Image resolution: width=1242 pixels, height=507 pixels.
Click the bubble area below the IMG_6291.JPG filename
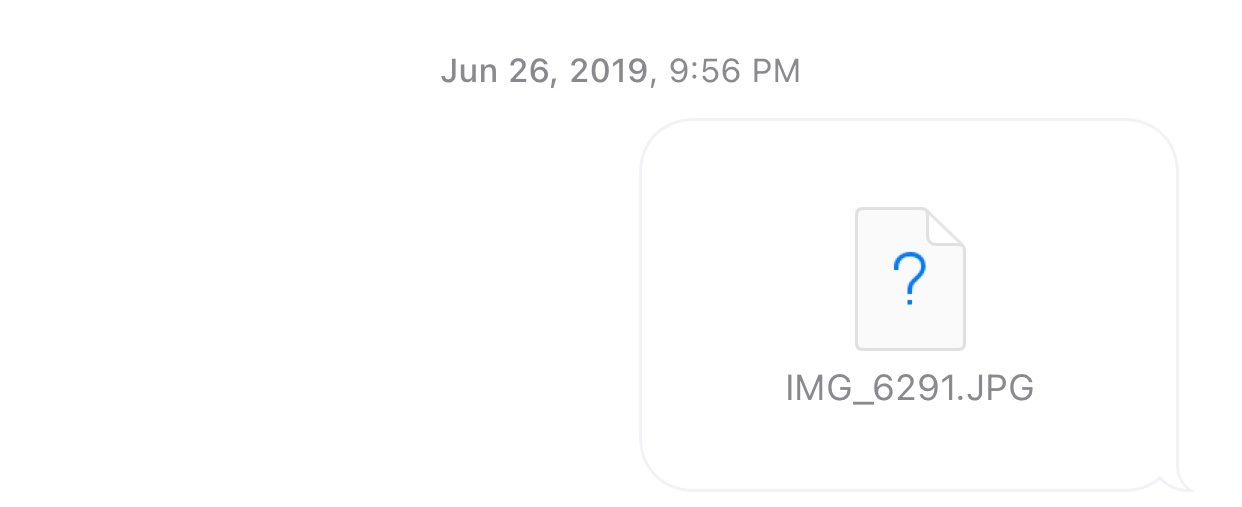click(x=910, y=448)
